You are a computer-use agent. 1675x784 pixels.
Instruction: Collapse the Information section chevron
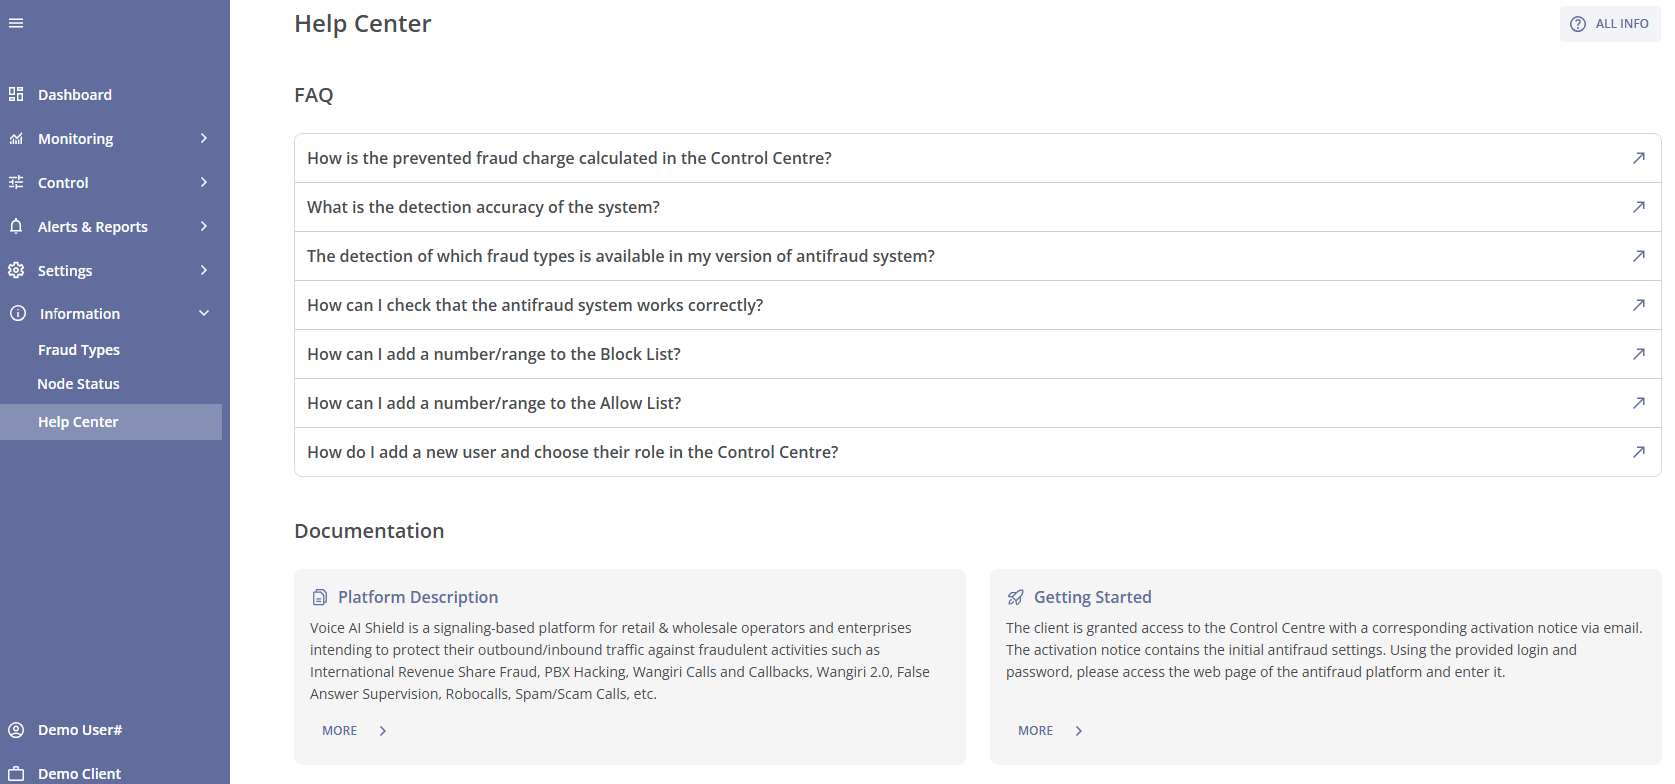(204, 313)
